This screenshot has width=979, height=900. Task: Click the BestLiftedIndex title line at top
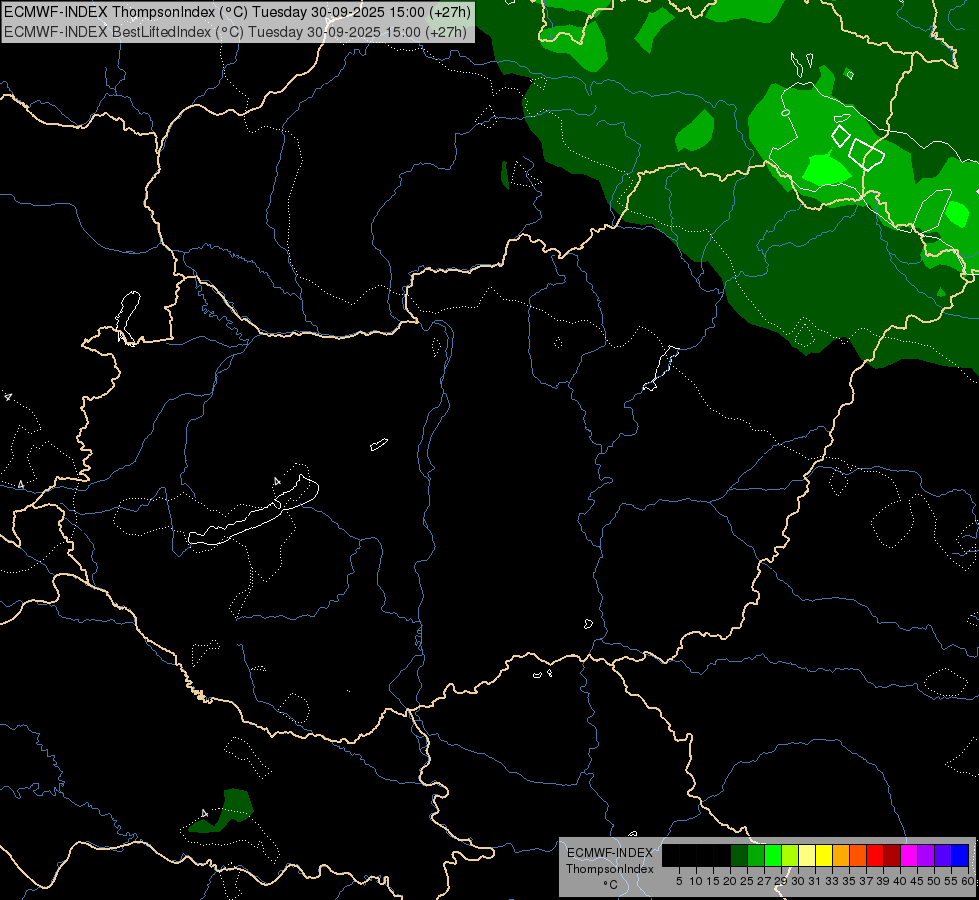tap(235, 31)
